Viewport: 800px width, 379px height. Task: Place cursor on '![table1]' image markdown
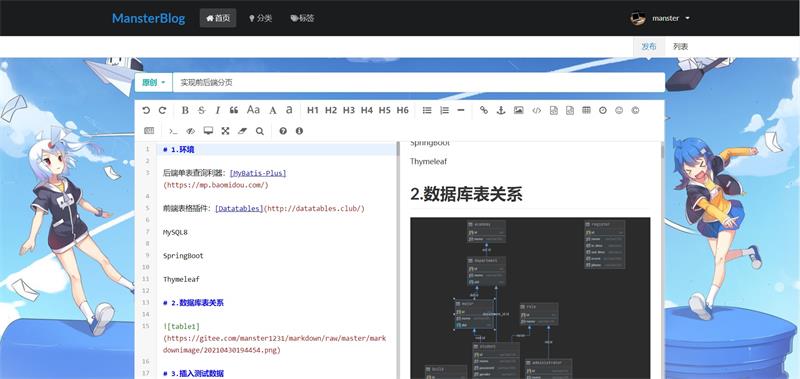pos(182,326)
